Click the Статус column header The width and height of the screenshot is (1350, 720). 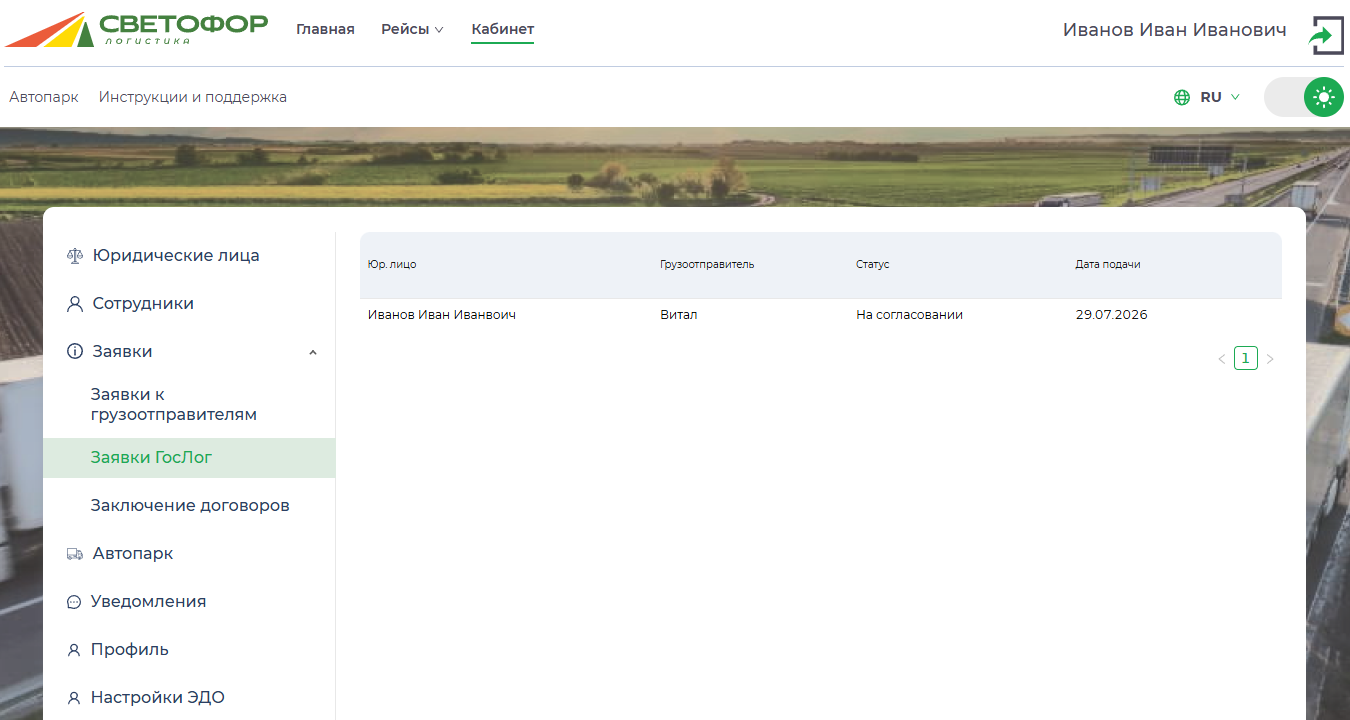coord(872,264)
